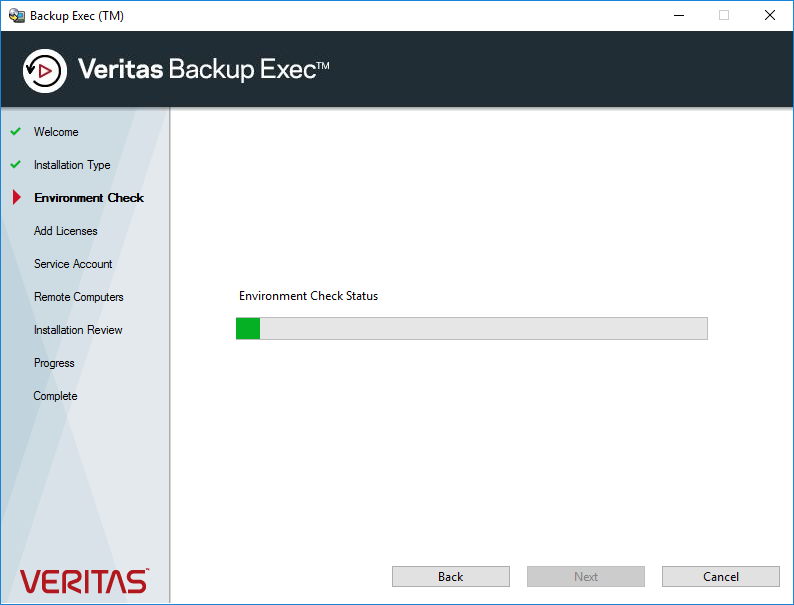This screenshot has width=794, height=605.
Task: Select the Installation Type step
Action: pyautogui.click(x=72, y=165)
